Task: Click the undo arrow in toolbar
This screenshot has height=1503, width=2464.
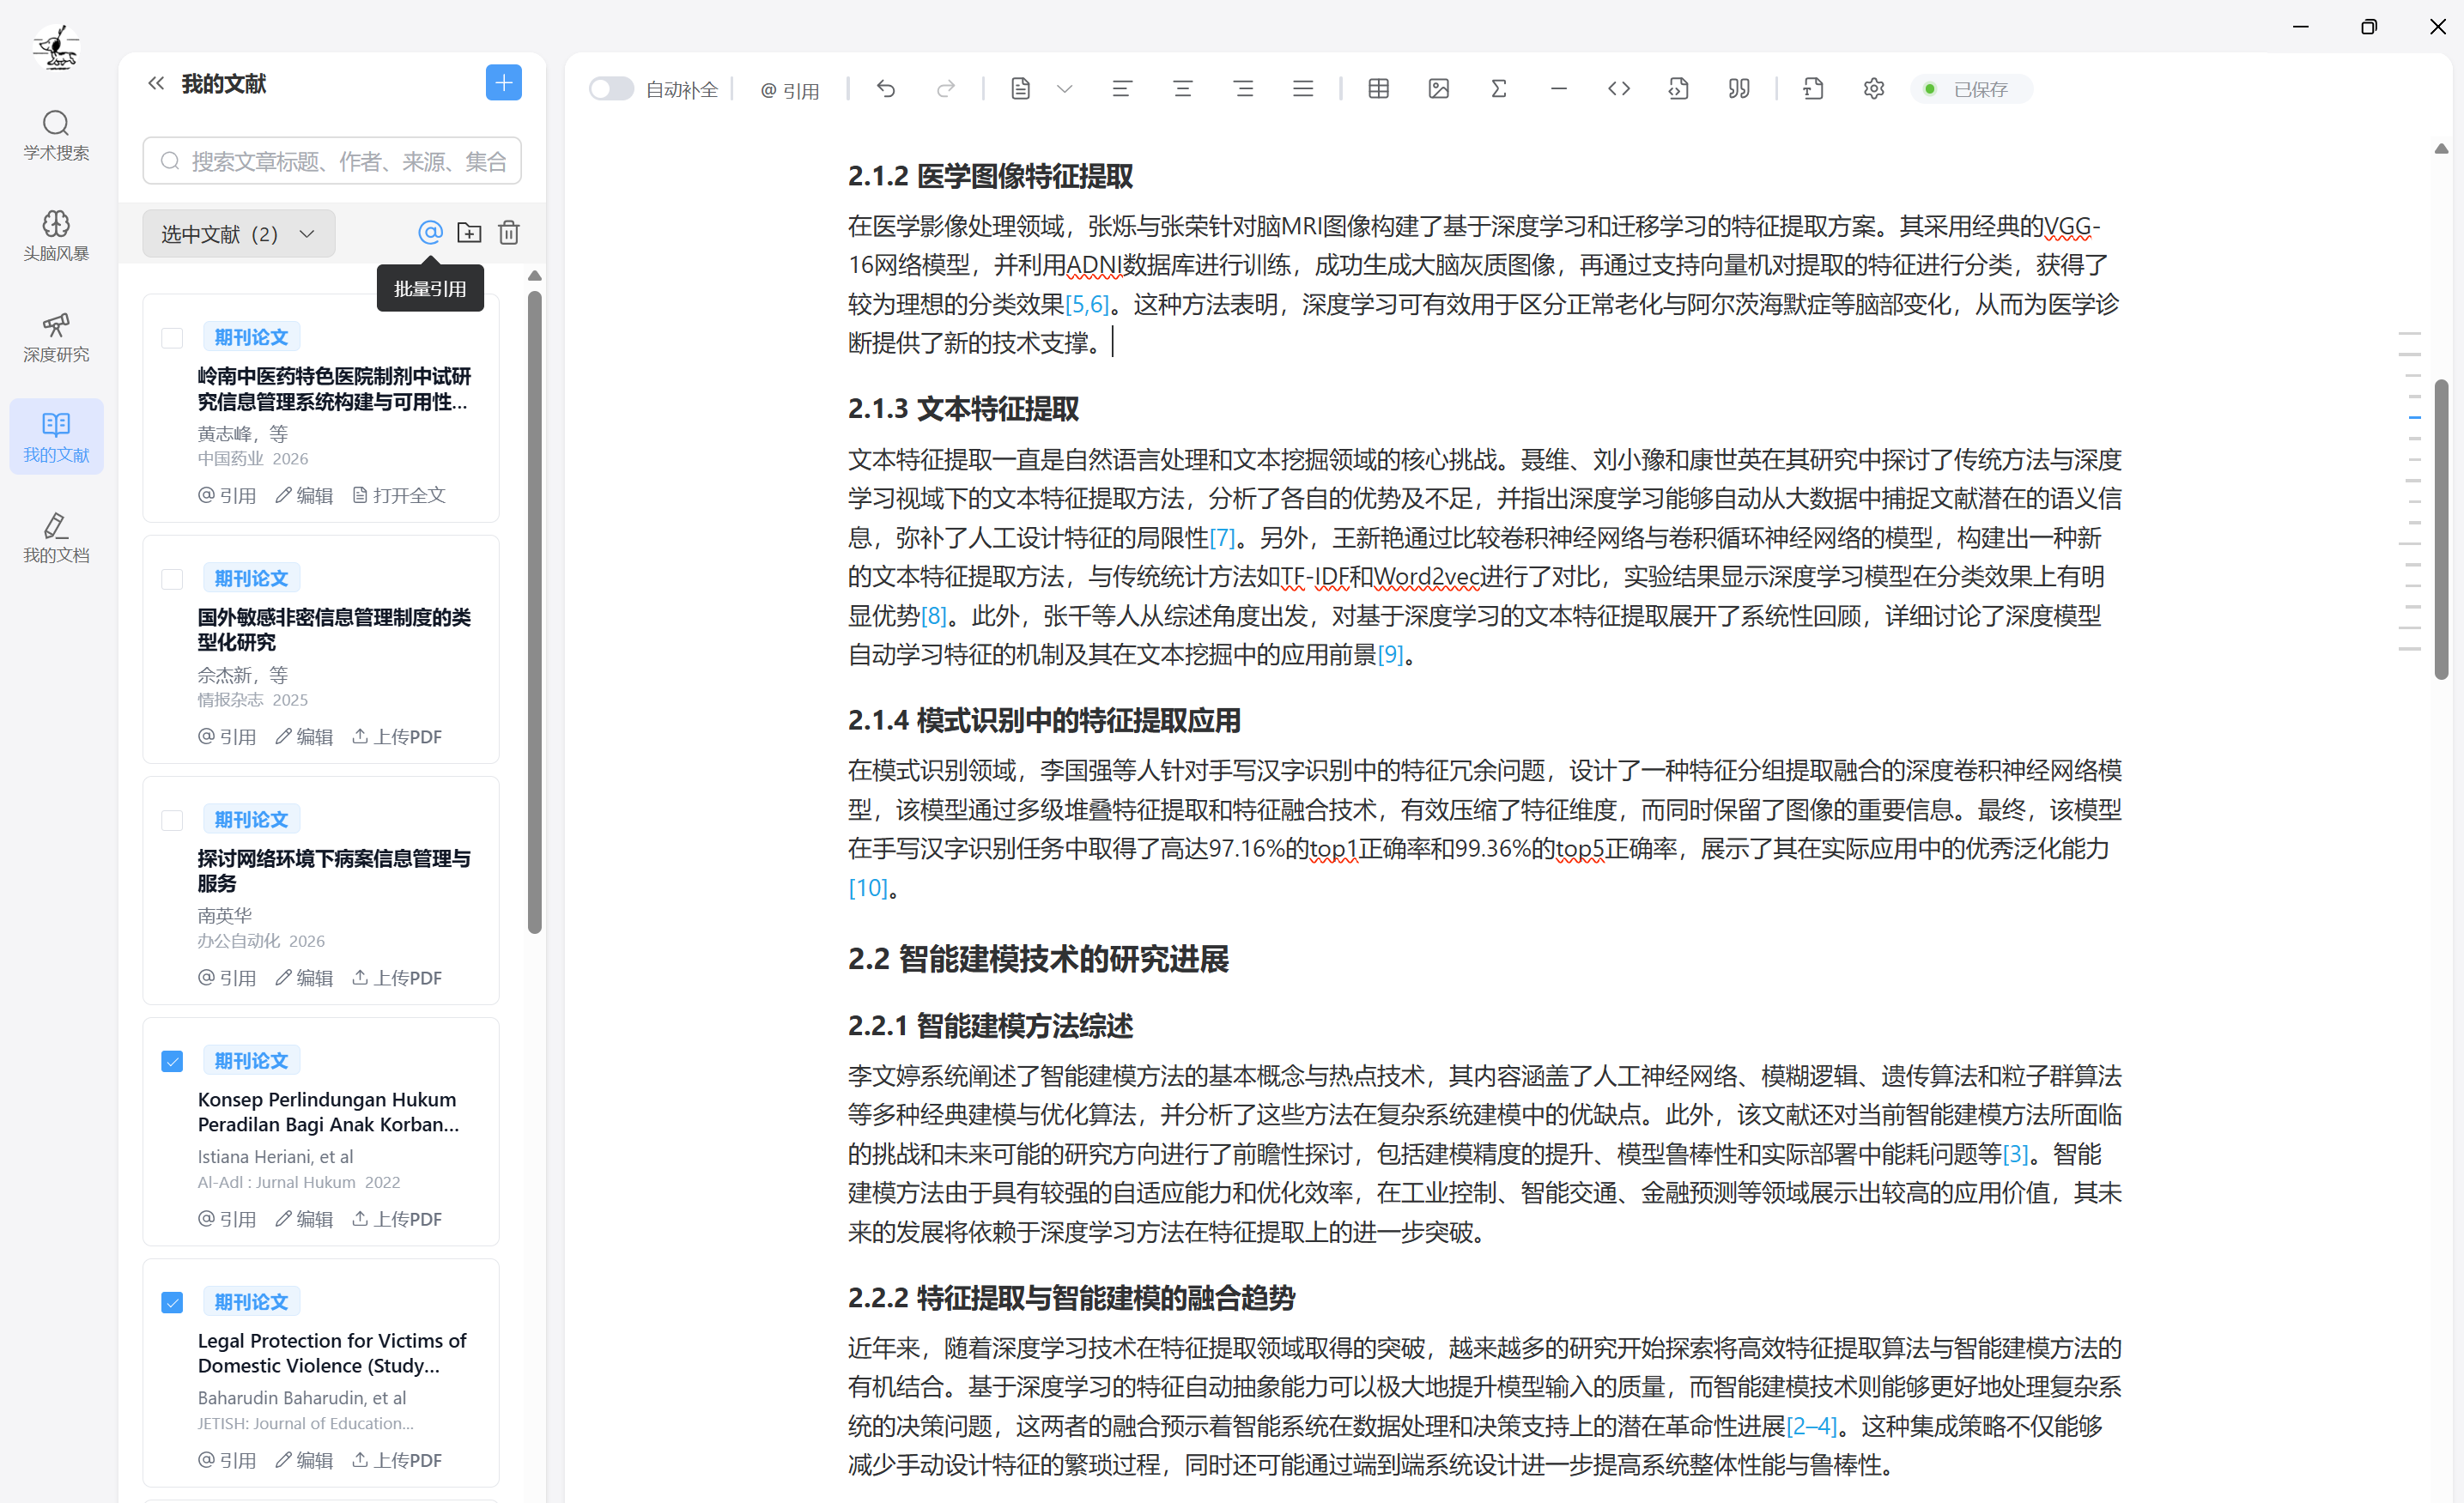Action: coord(886,89)
